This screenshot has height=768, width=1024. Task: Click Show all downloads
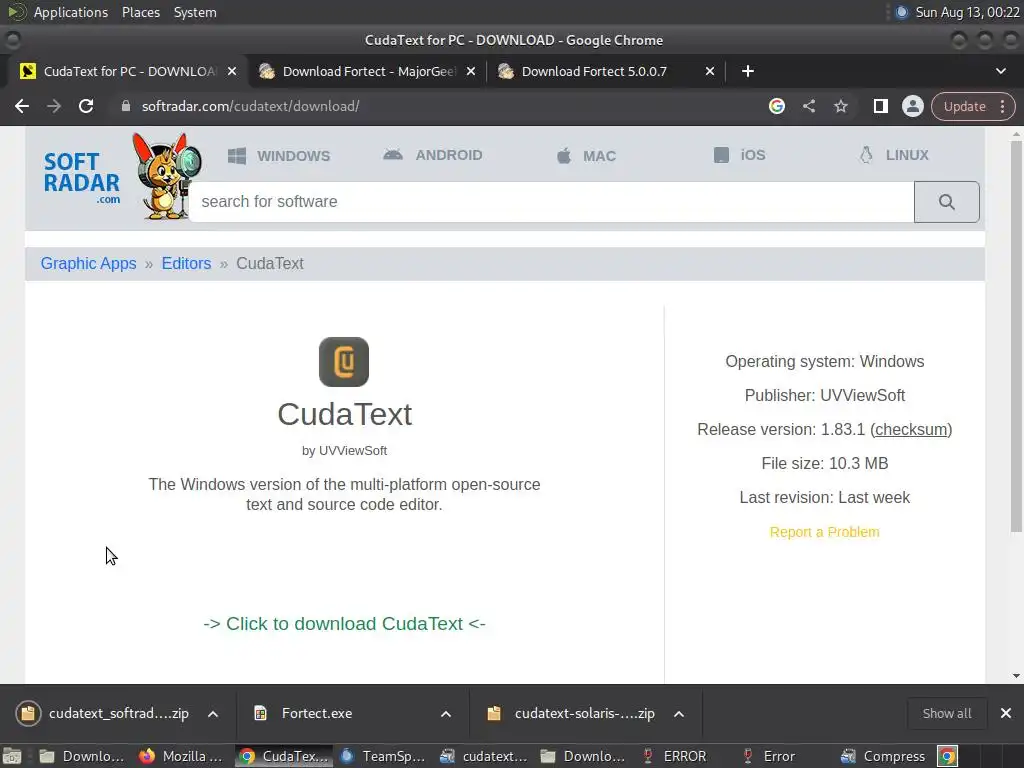[946, 714]
